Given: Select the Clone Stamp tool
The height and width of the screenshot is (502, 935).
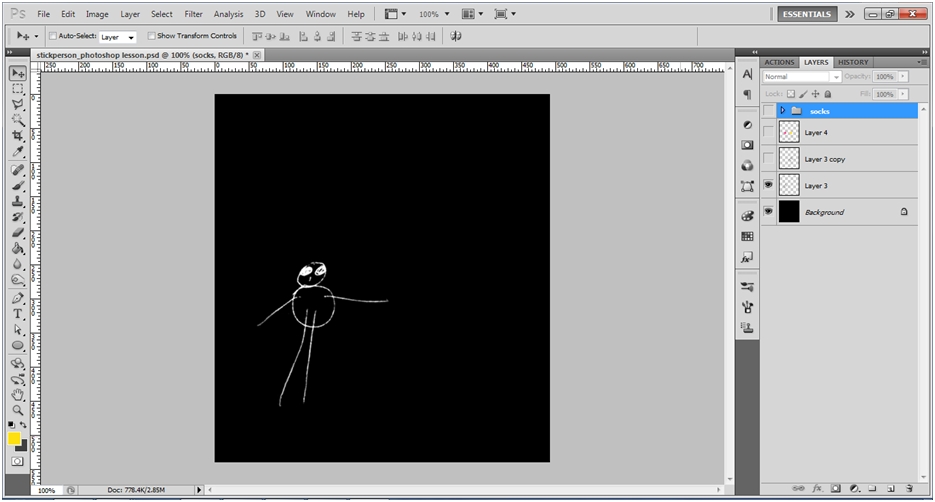Looking at the screenshot, I should pyautogui.click(x=18, y=202).
